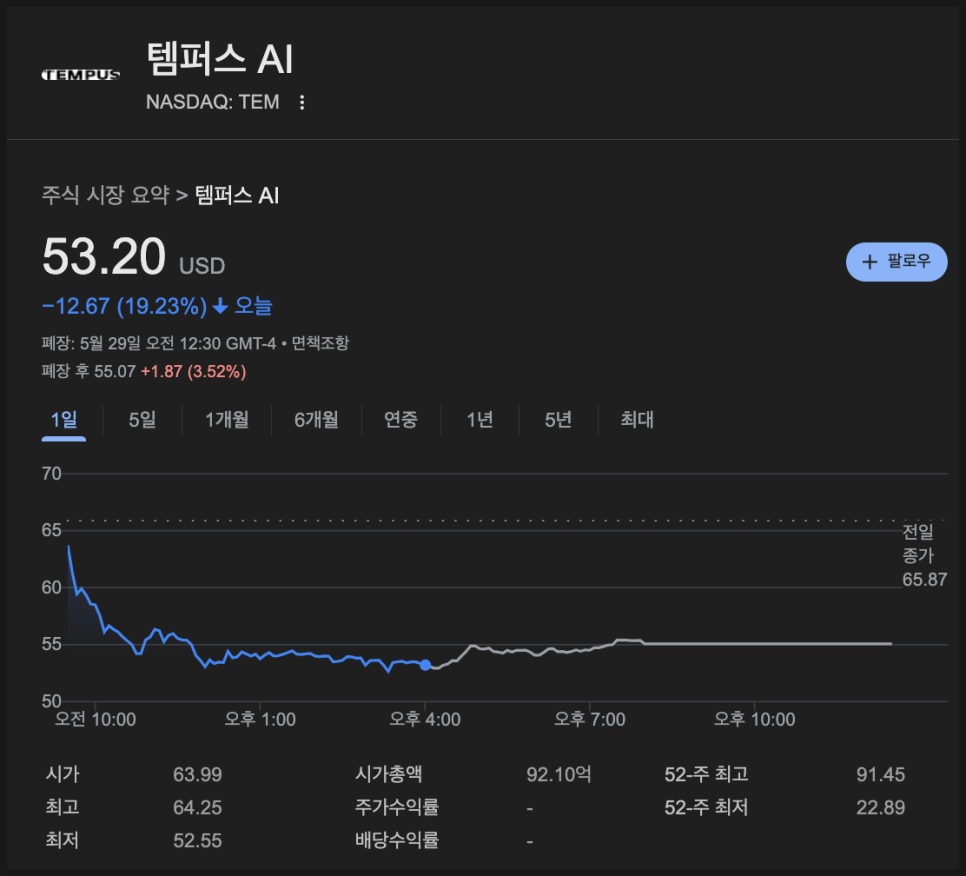The image size is (966, 876).
Task: Click the 오전 10:00 axis label
Action: click(95, 720)
